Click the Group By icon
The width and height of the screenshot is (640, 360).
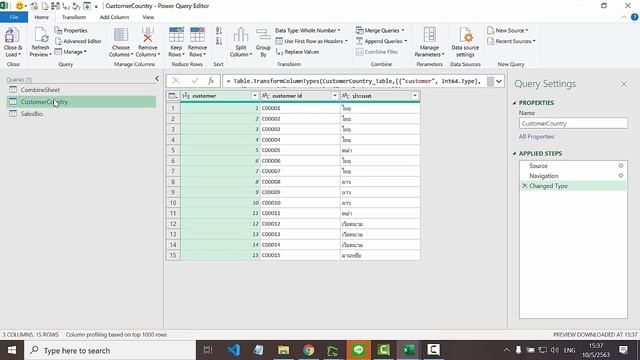tap(263, 35)
